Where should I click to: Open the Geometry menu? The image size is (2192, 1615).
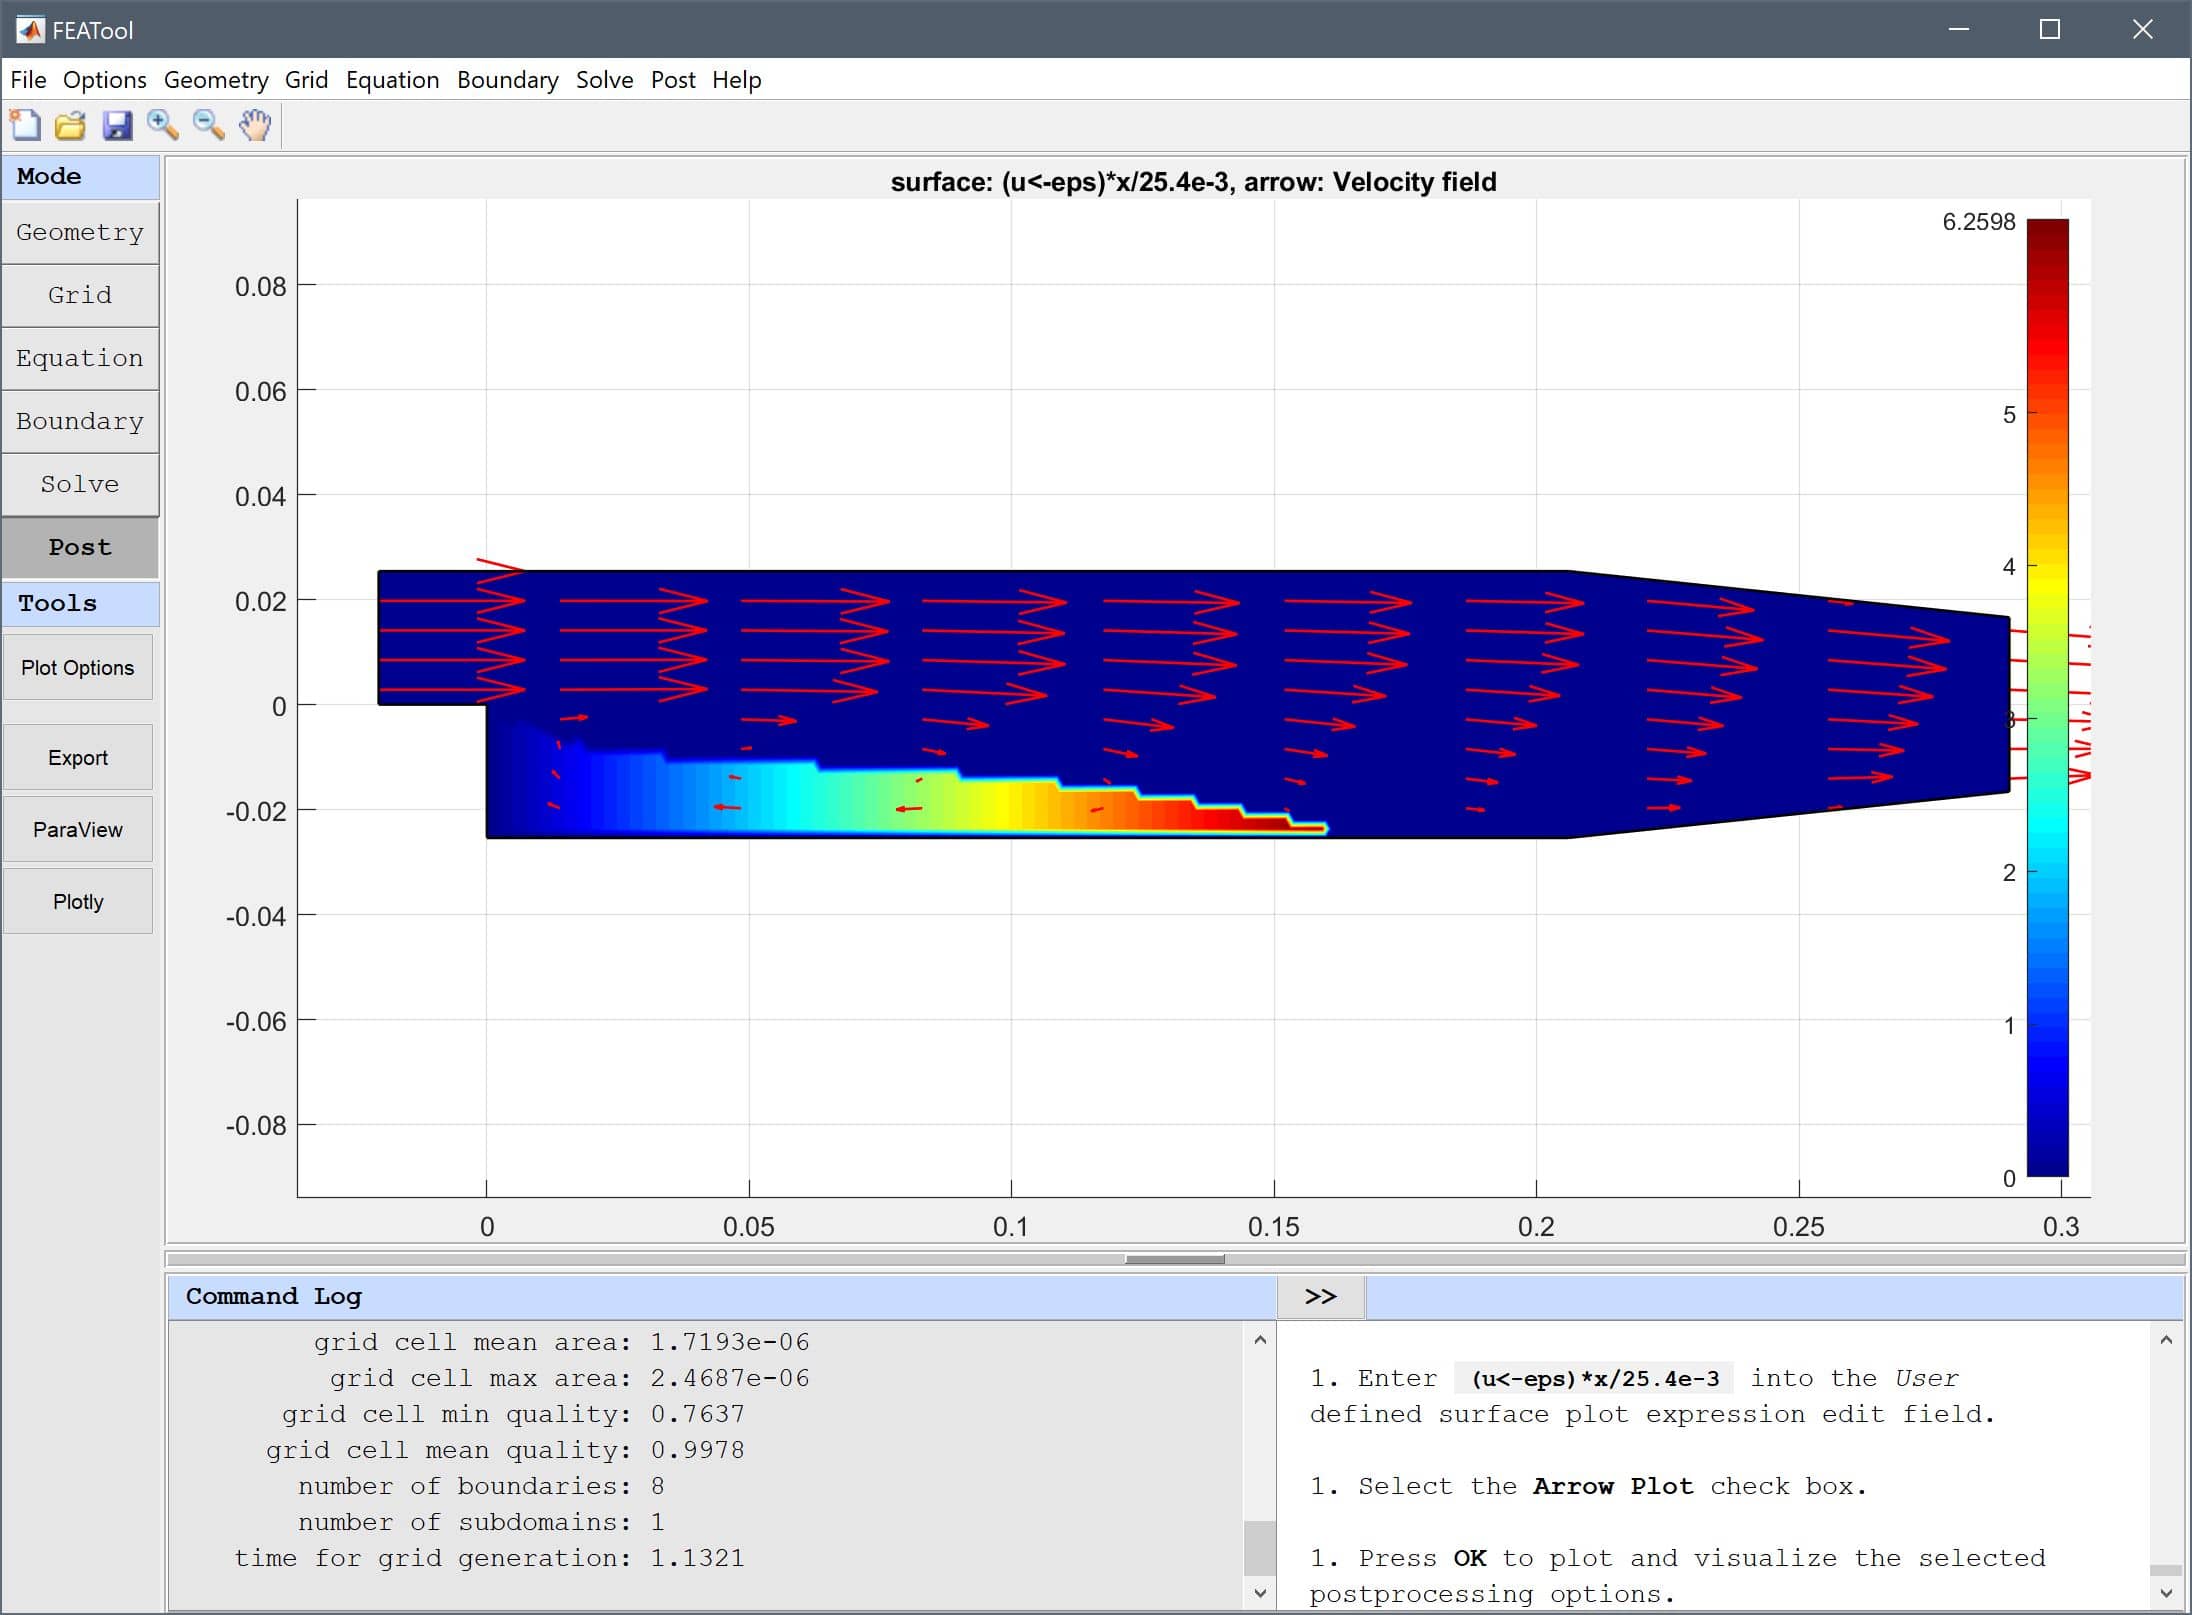pos(216,80)
